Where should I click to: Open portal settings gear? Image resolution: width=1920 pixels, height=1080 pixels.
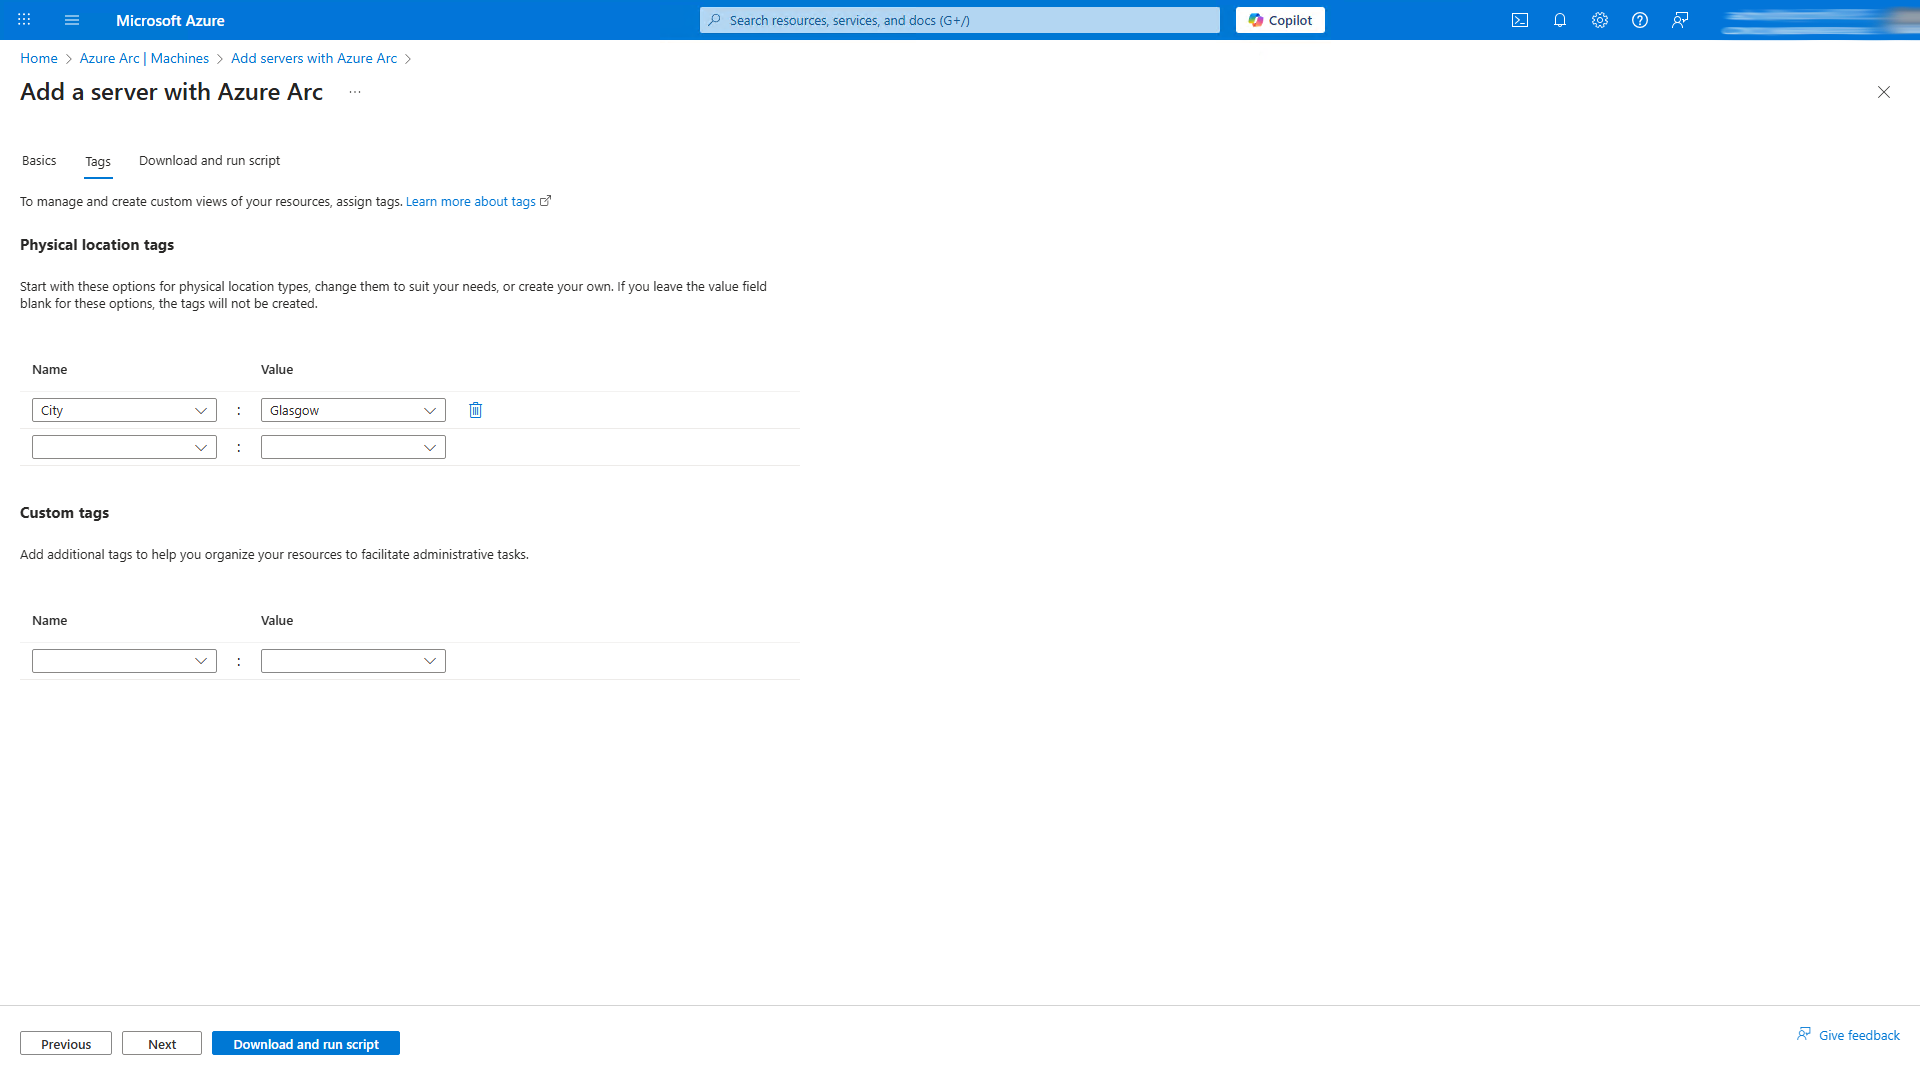pyautogui.click(x=1600, y=20)
